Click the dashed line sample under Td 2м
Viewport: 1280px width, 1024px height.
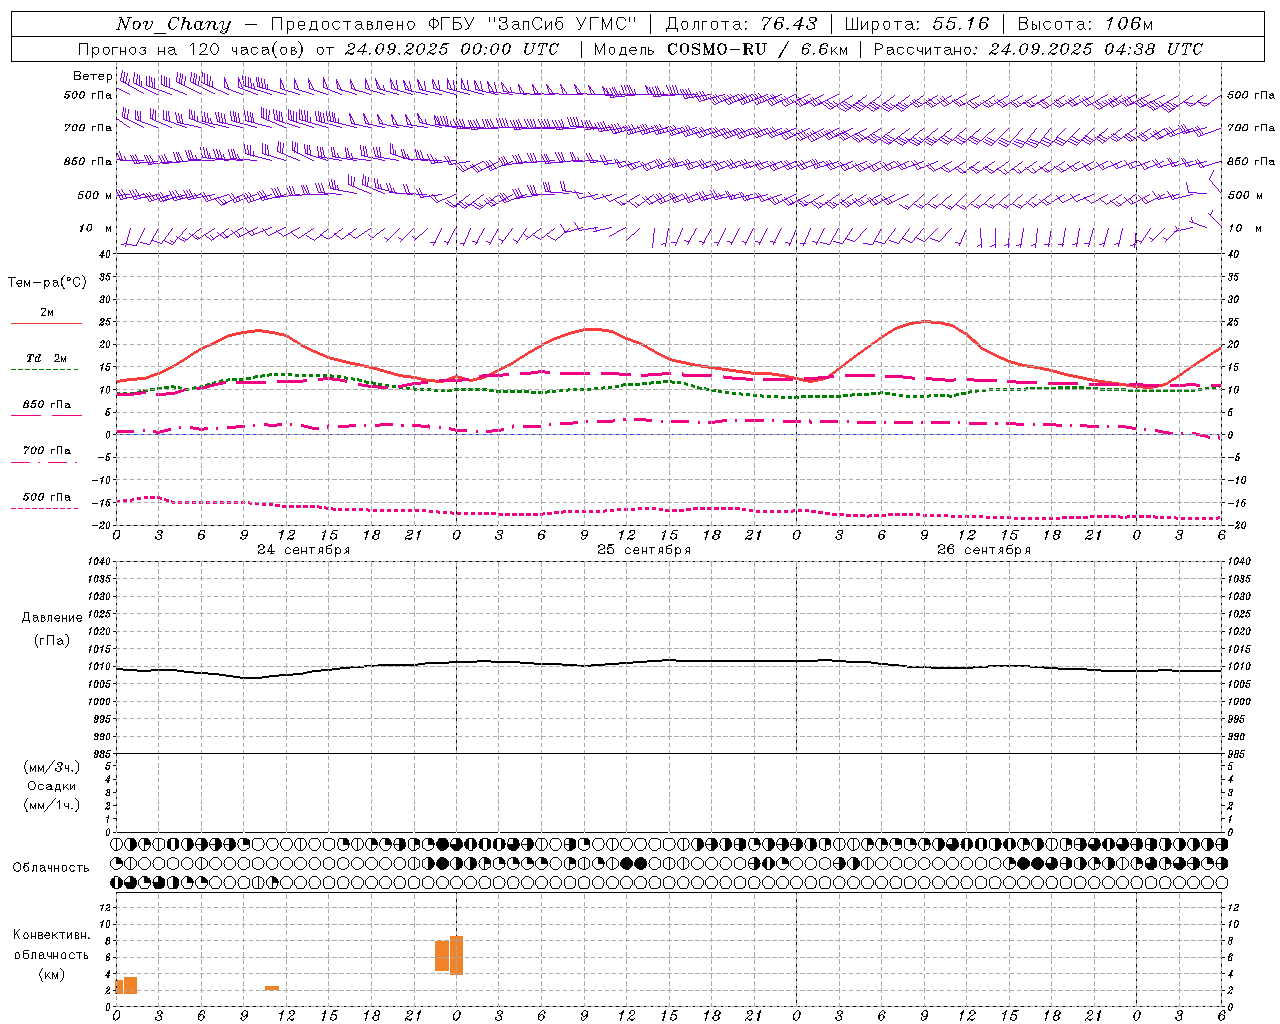pyautogui.click(x=44, y=370)
